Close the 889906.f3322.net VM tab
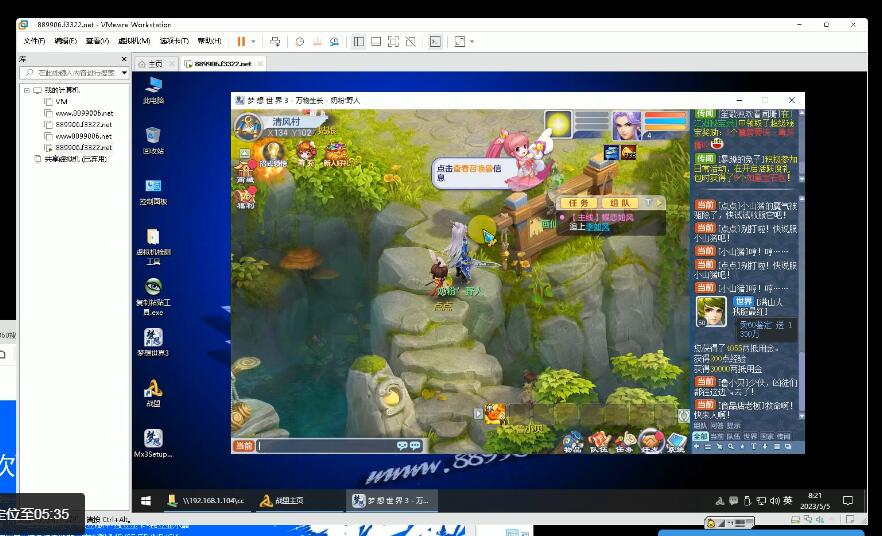Screen dimensions: 882x536 pos(260,64)
